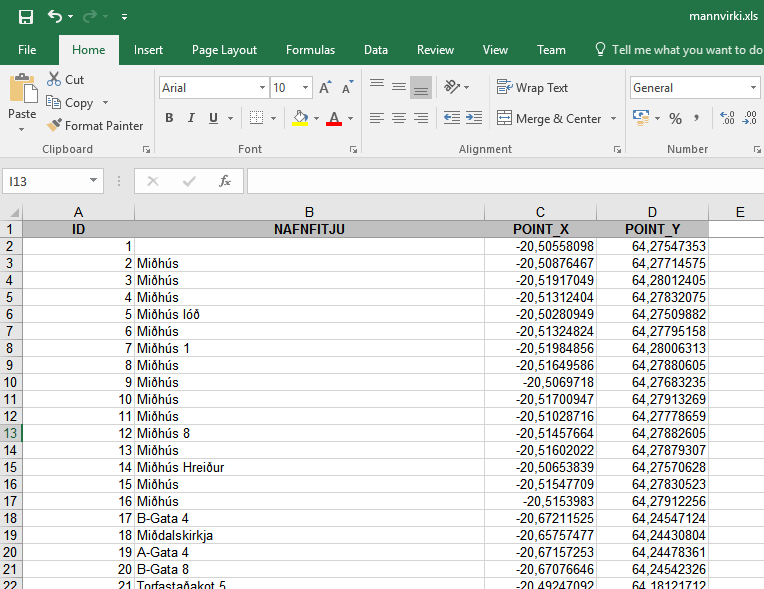
Task: Click the Insert Function fx icon
Action: tap(225, 181)
